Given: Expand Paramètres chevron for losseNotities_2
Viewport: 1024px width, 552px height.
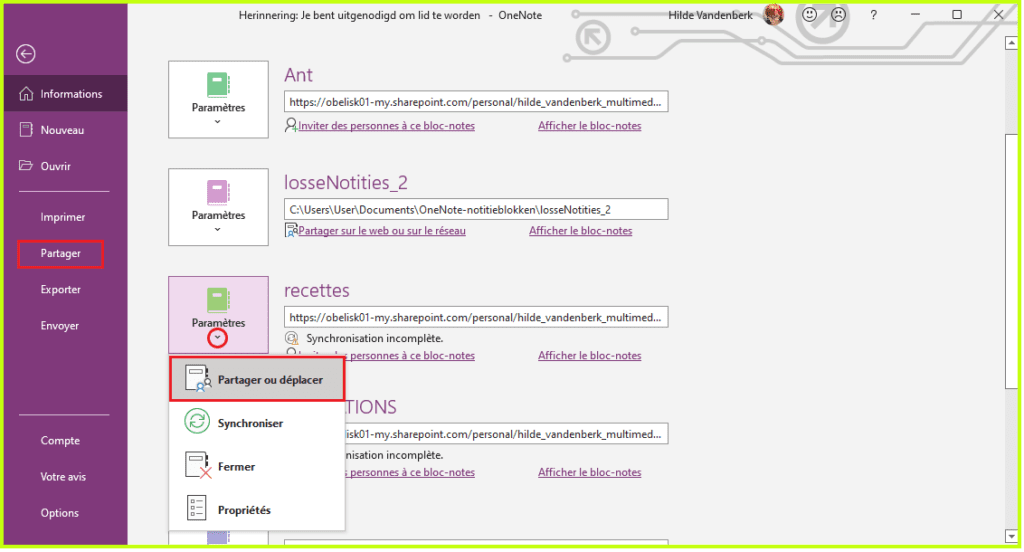Looking at the screenshot, I should (217, 230).
